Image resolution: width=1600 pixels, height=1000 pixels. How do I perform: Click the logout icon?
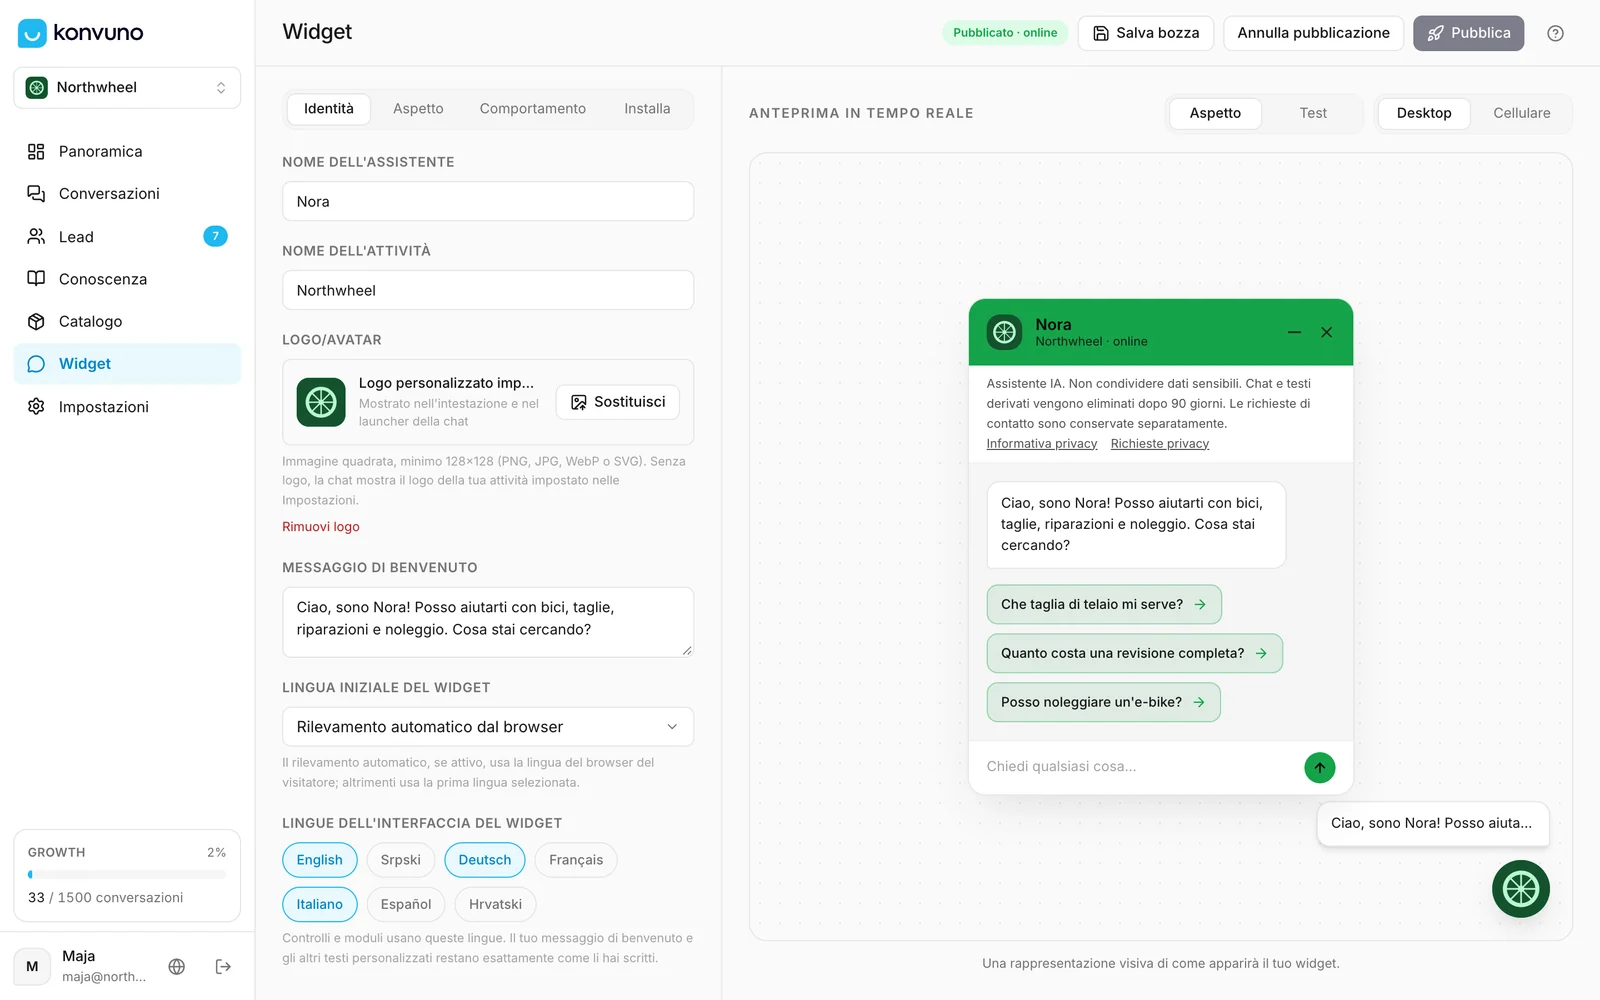223,966
